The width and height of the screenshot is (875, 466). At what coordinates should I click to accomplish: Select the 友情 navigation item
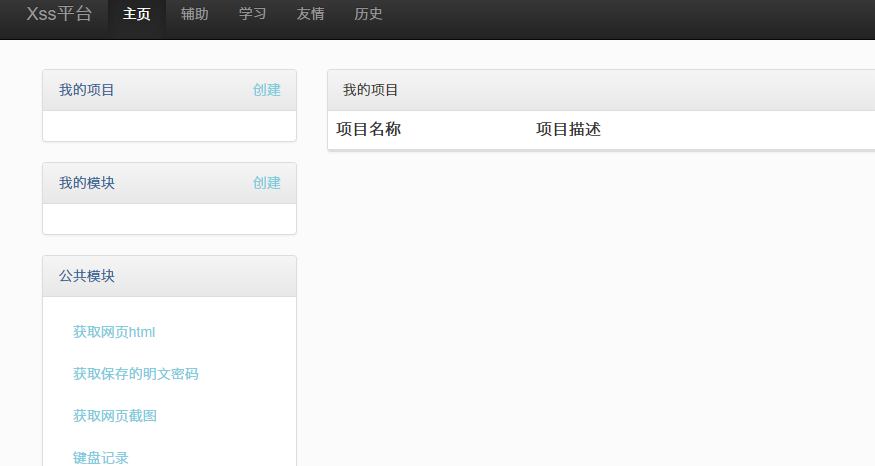tap(311, 14)
